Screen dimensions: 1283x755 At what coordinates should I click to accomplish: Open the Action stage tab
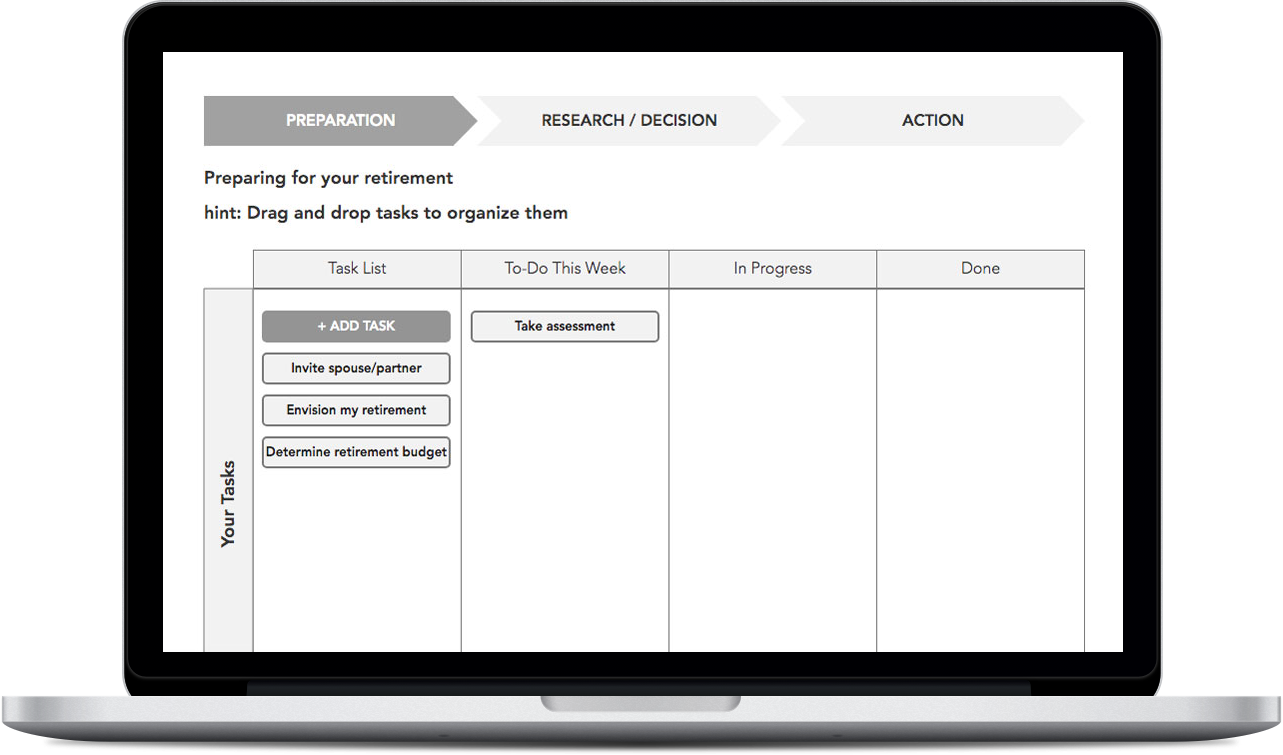932,120
